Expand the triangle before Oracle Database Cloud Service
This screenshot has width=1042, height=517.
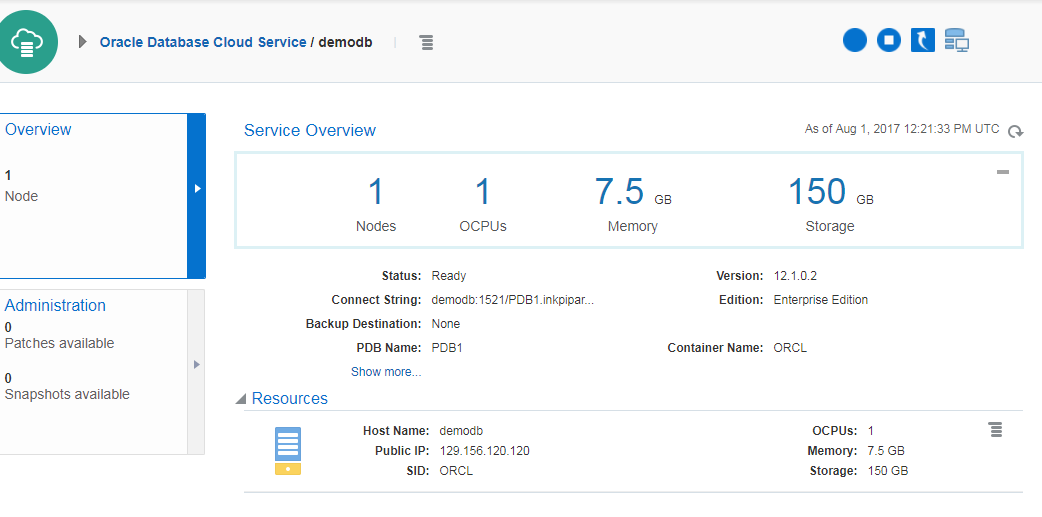coord(83,42)
